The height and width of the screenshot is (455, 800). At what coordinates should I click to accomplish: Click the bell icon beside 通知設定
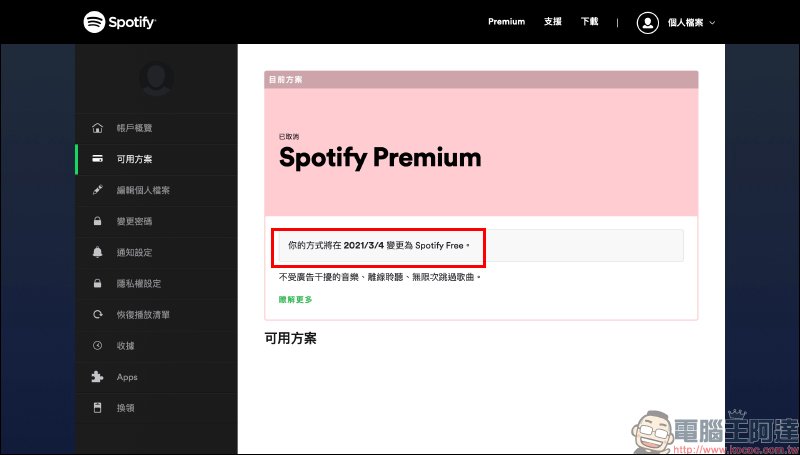97,252
